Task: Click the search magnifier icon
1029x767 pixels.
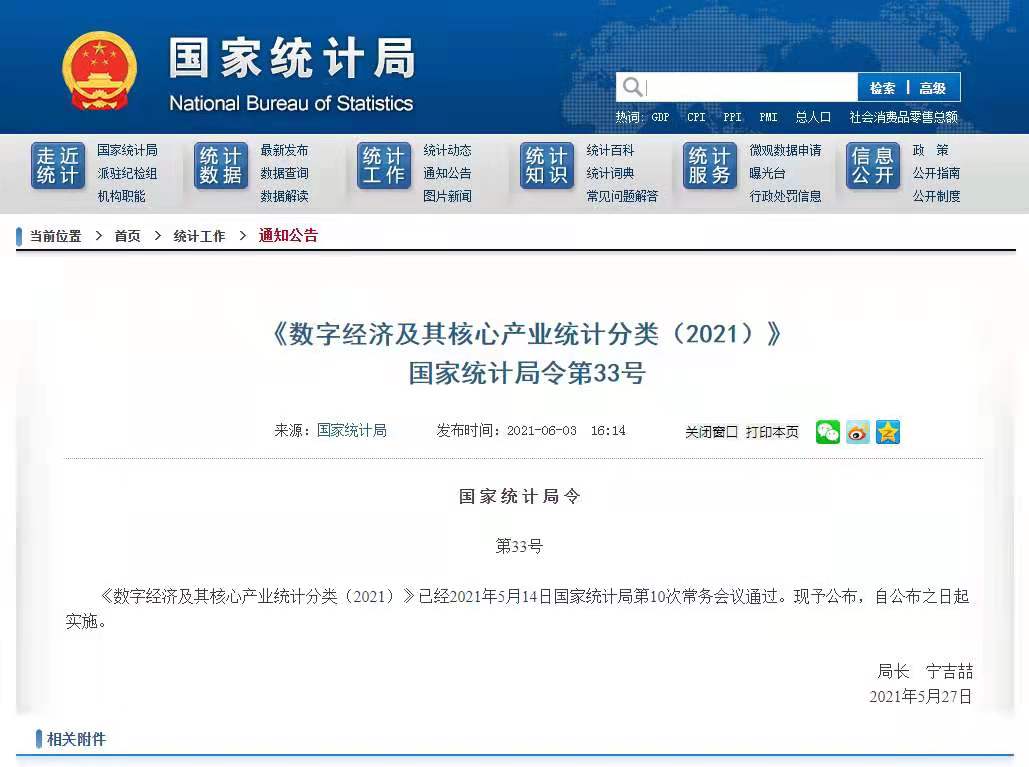Action: click(x=632, y=87)
